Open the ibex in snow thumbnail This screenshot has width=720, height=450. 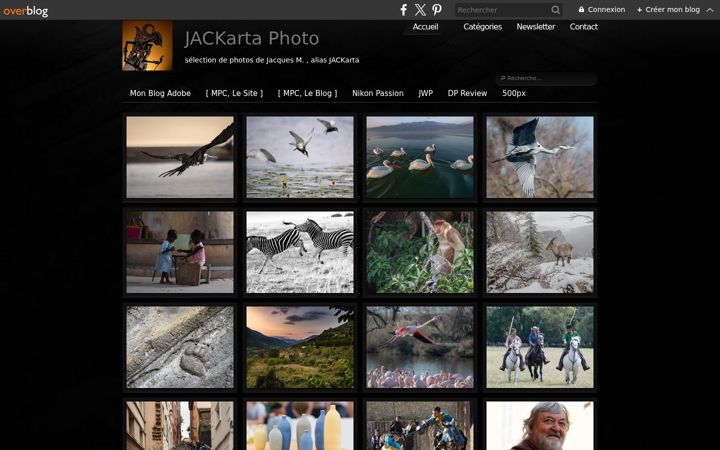point(540,252)
